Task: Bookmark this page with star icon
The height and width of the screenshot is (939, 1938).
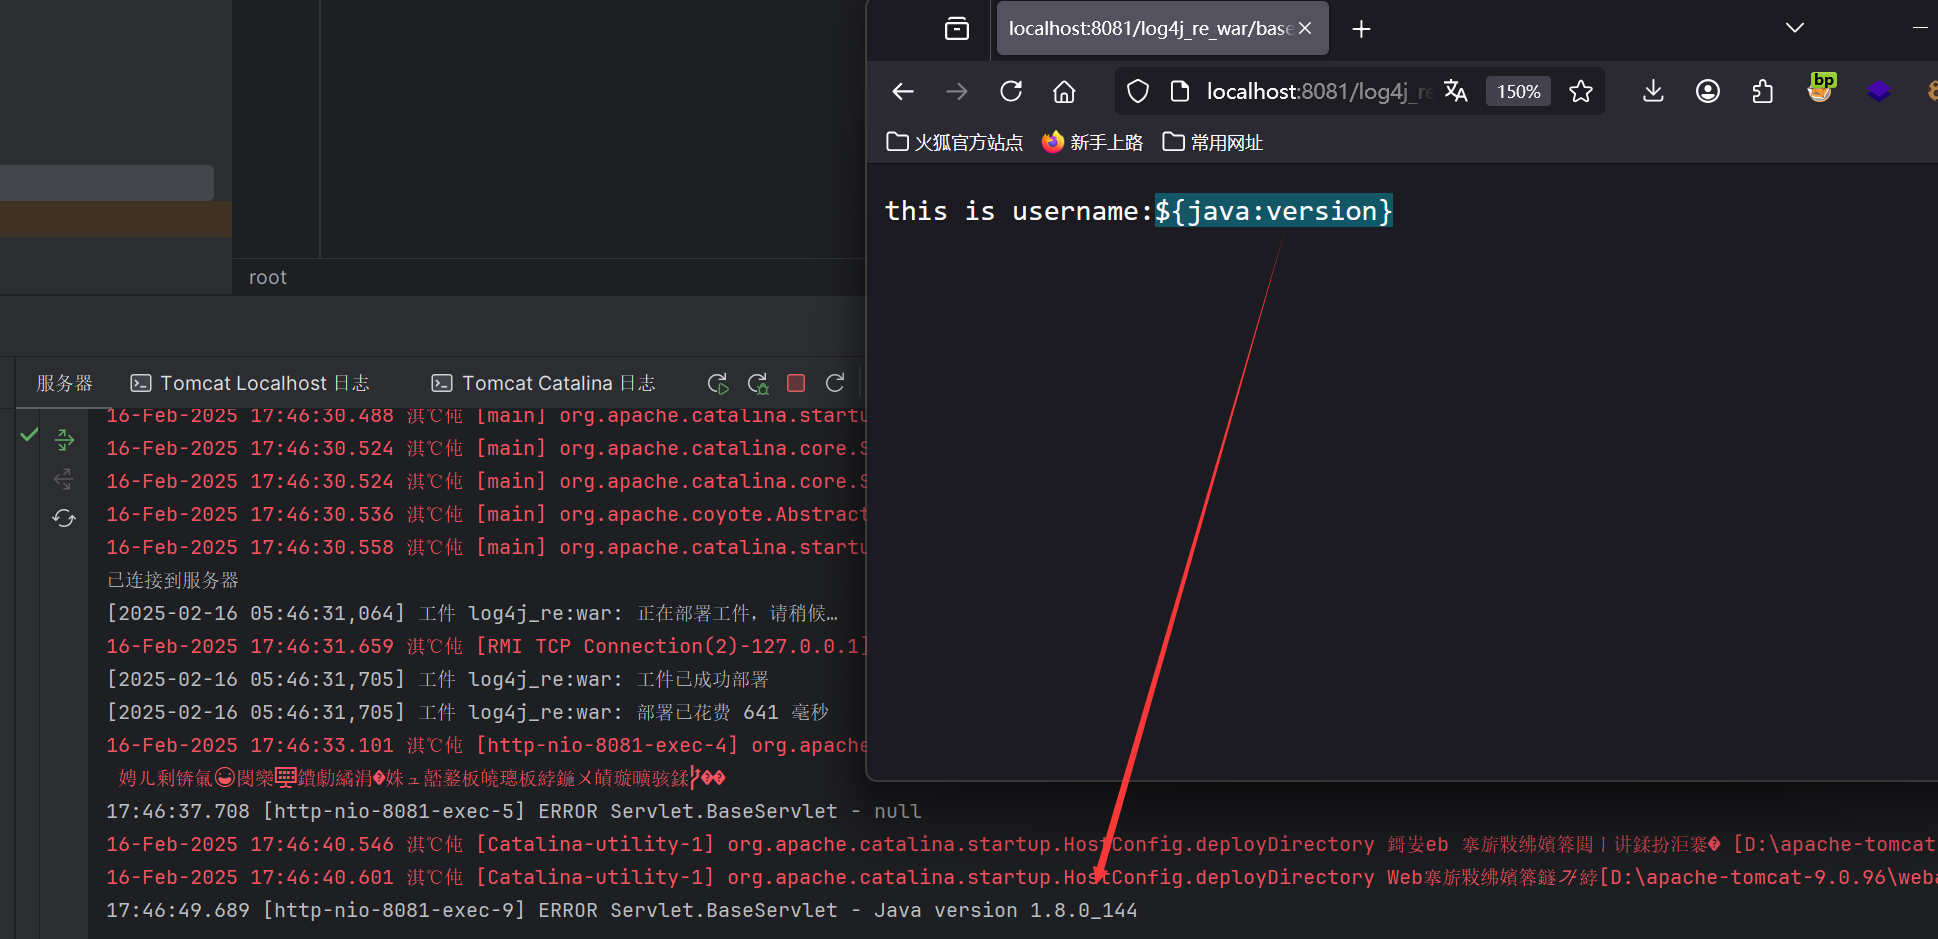Action: pyautogui.click(x=1581, y=92)
